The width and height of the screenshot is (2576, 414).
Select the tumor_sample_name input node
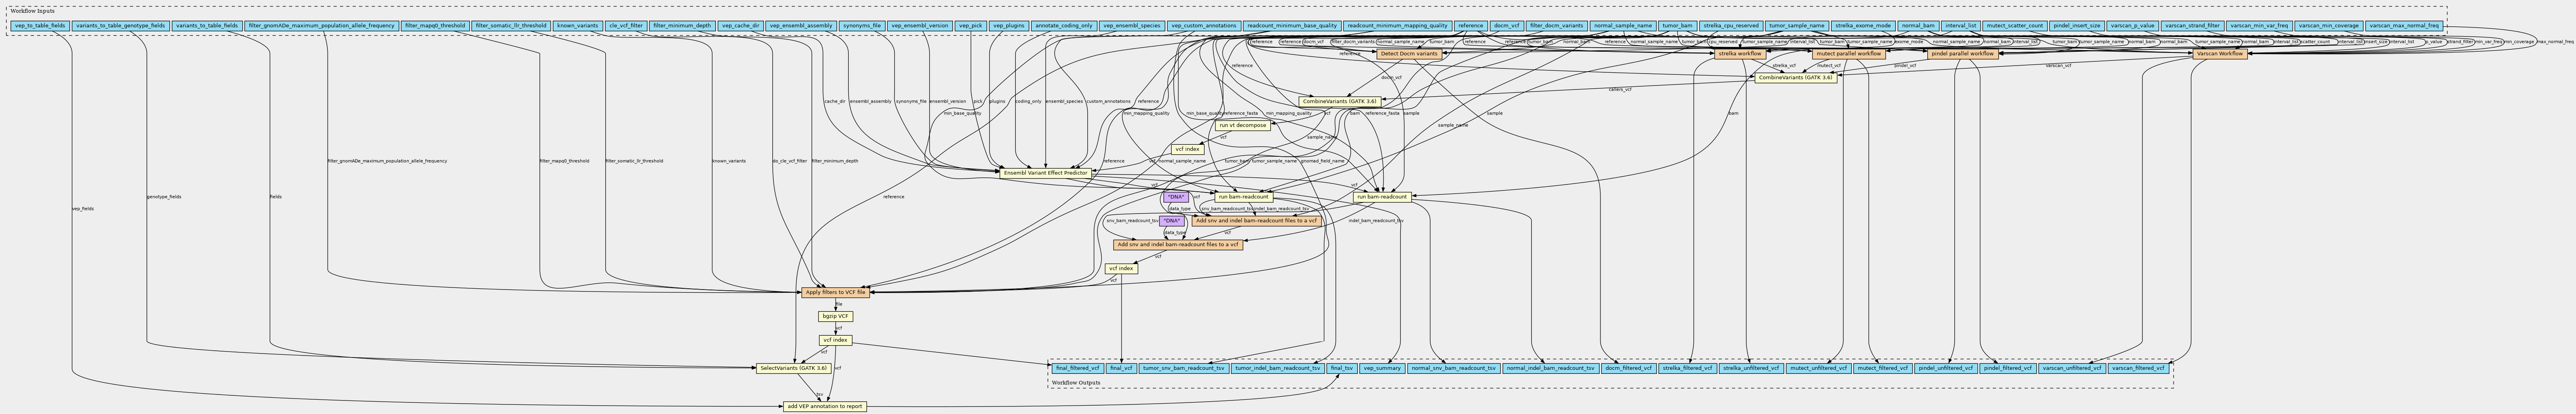coord(1796,25)
